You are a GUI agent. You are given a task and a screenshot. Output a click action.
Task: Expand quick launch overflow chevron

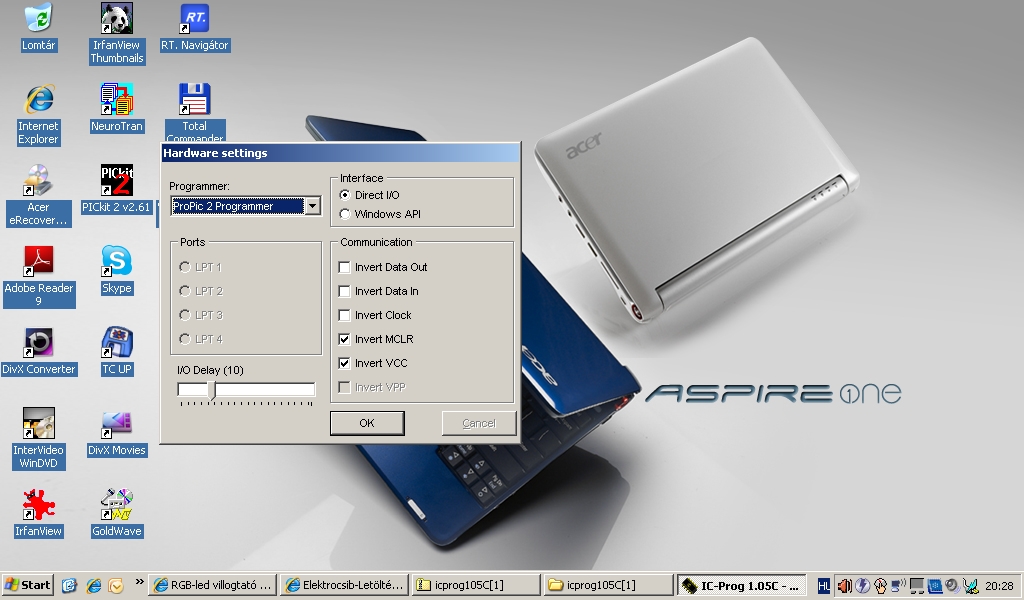click(x=139, y=582)
